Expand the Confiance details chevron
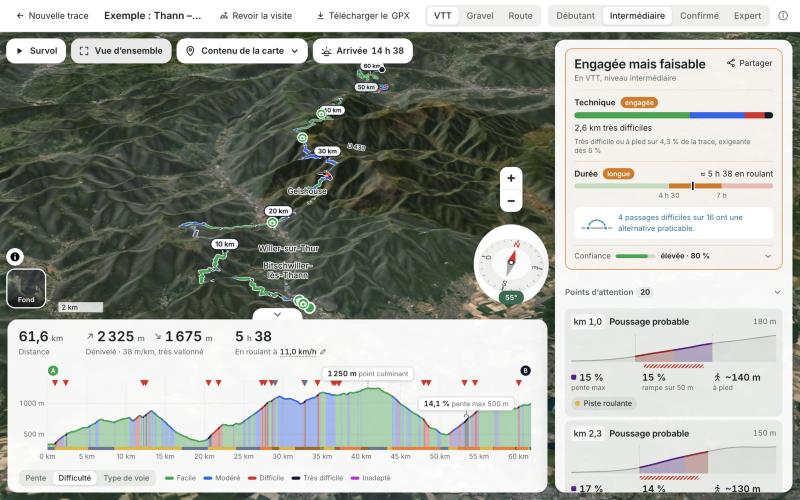Image resolution: width=800 pixels, height=500 pixels. [x=768, y=256]
